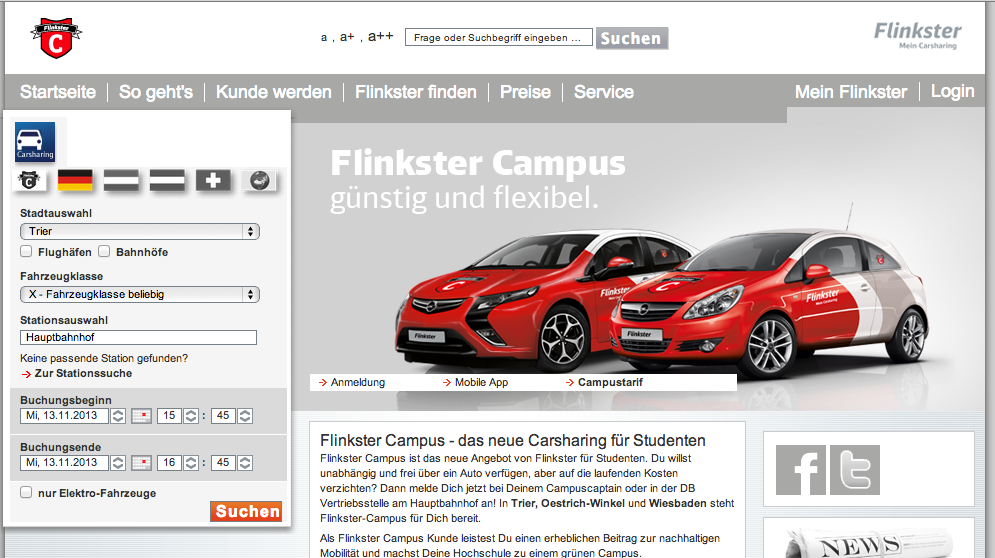Open the Service menu item
The width and height of the screenshot is (995, 558).
point(603,92)
